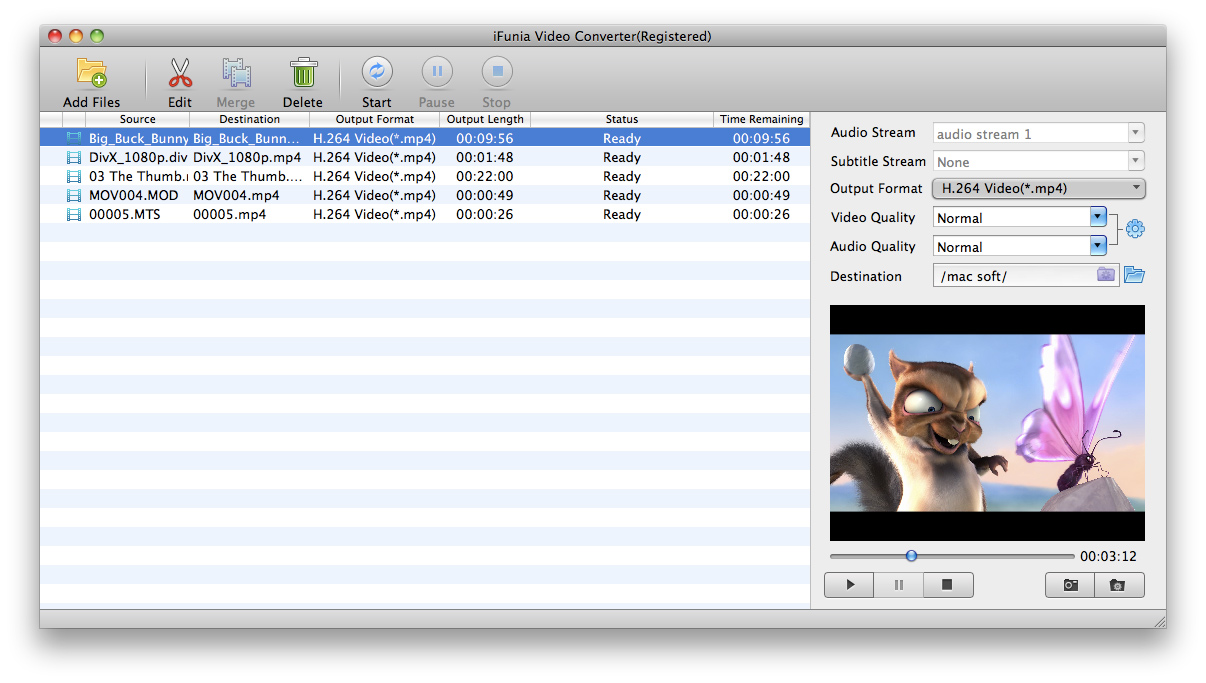
Task: Take a snapshot with the camera icon
Action: pyautogui.click(x=1070, y=585)
